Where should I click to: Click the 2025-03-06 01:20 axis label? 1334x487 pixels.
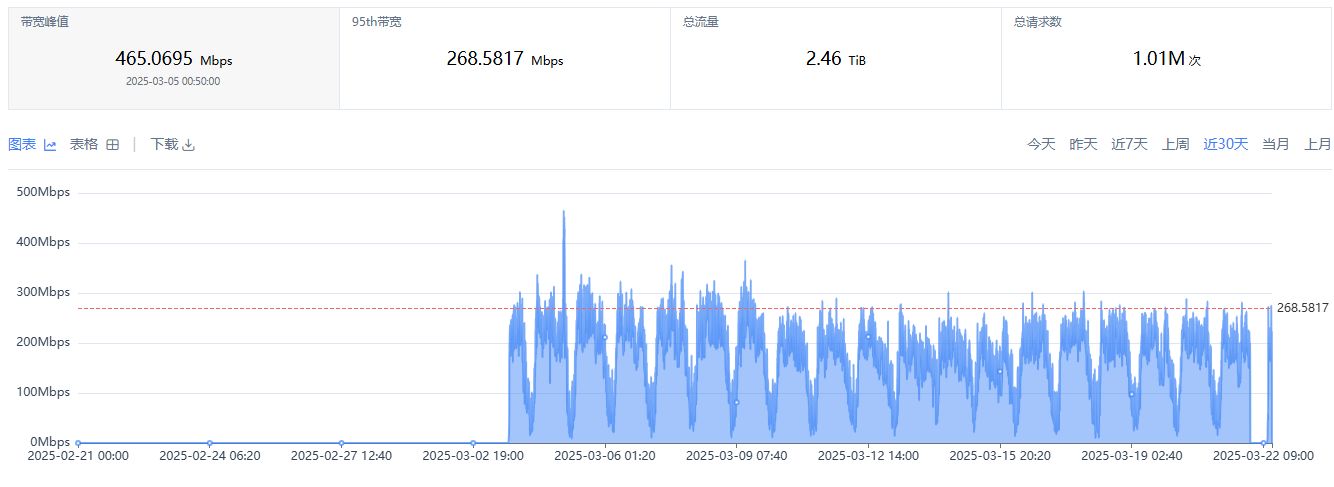point(605,456)
